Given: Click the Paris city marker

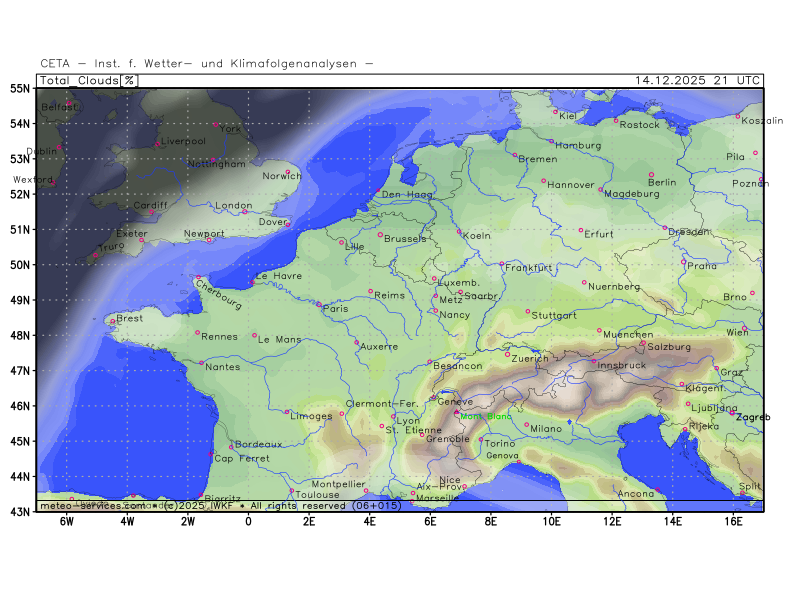Looking at the screenshot, I should click(x=319, y=304).
